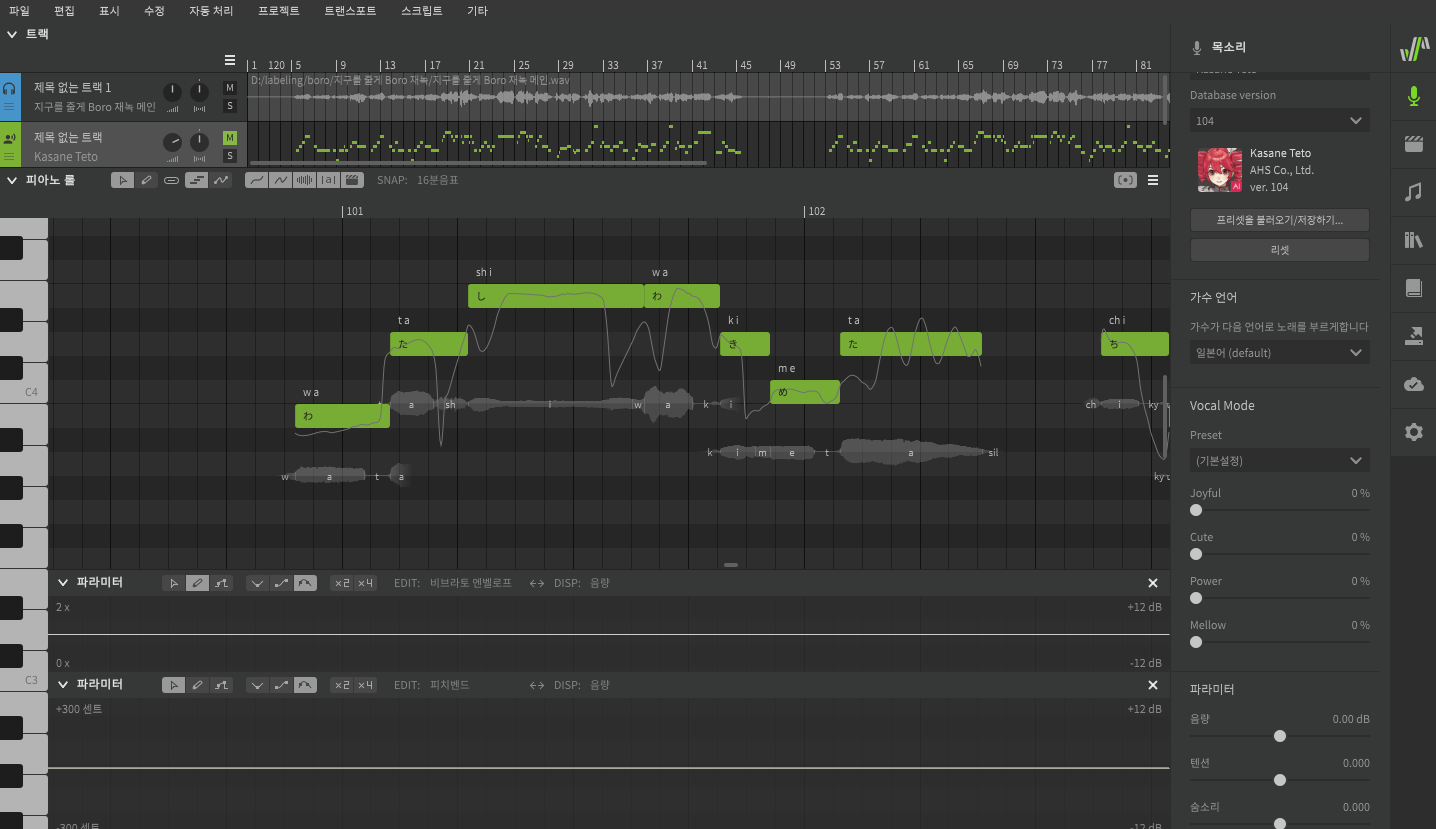Click the clapperboard icon in piano roll toolbar

coord(351,180)
